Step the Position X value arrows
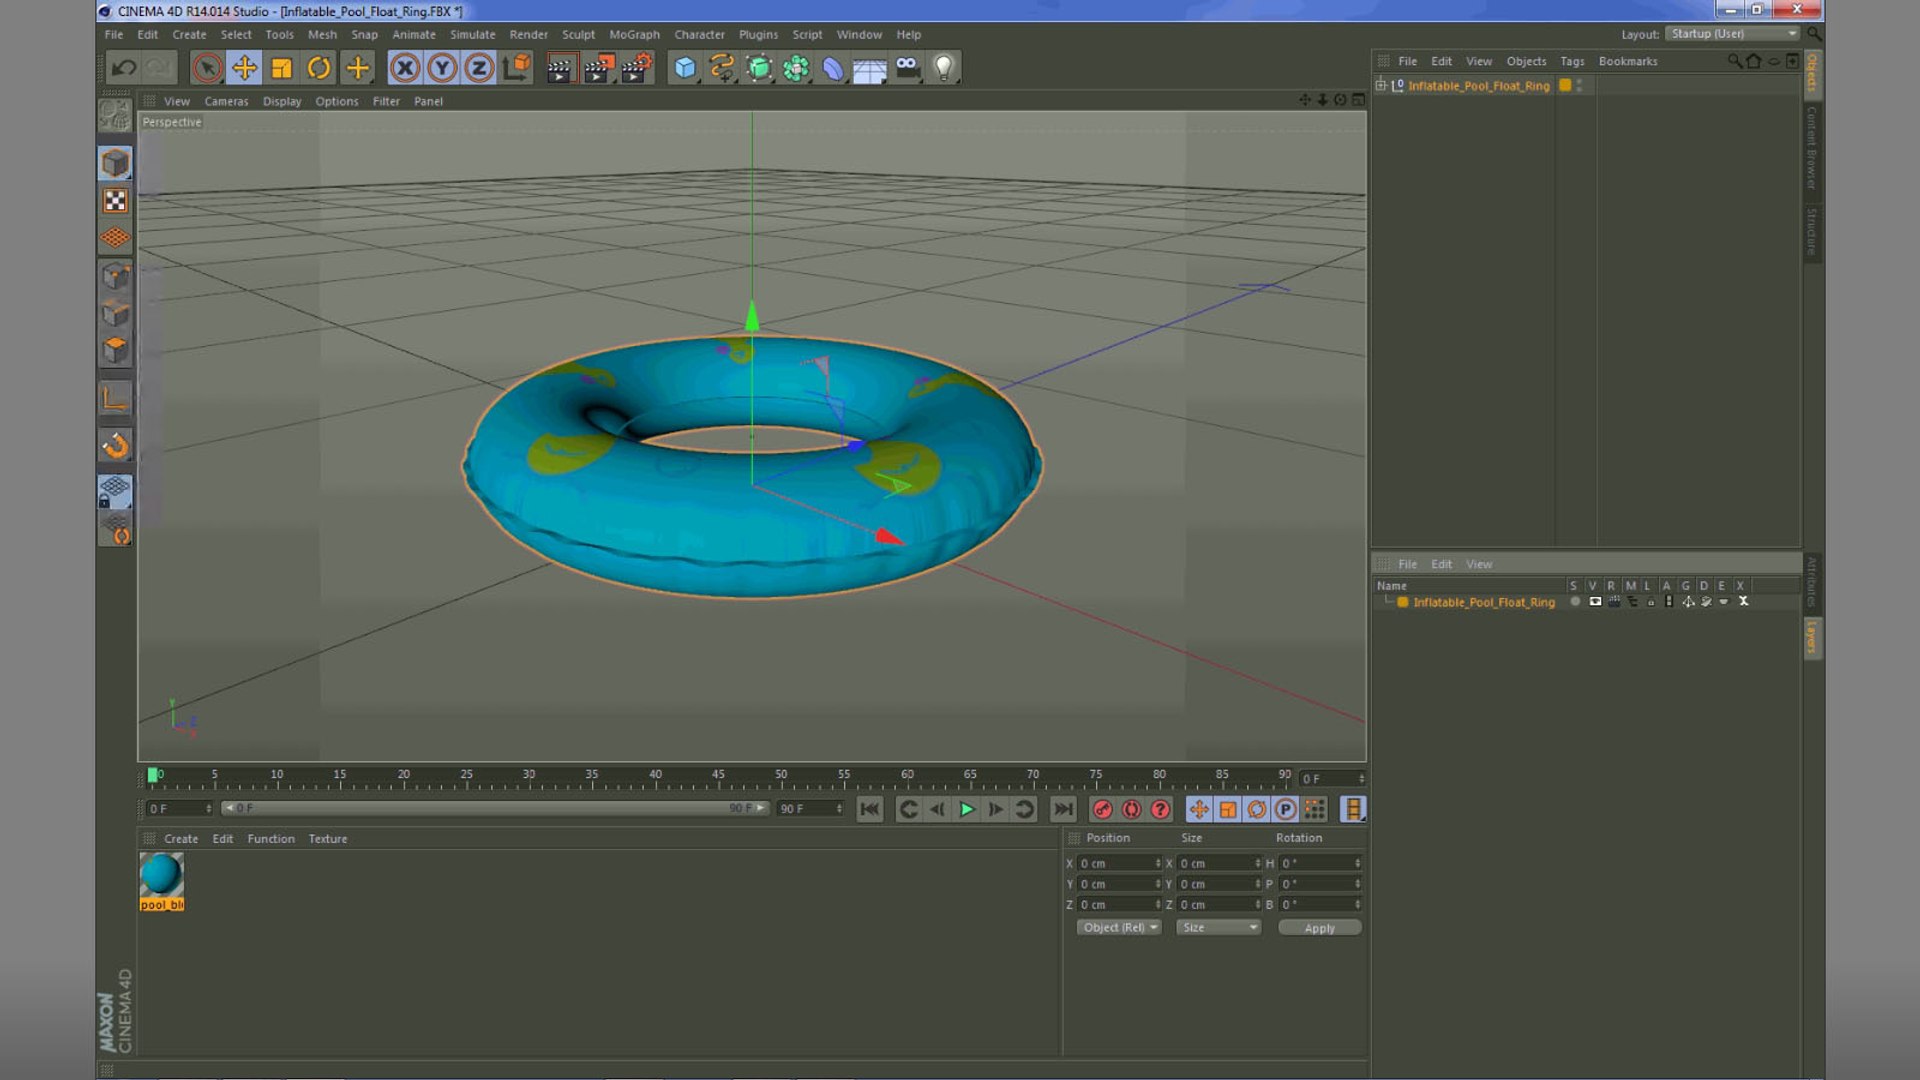Screen dimensions: 1920x1080 (1158, 863)
